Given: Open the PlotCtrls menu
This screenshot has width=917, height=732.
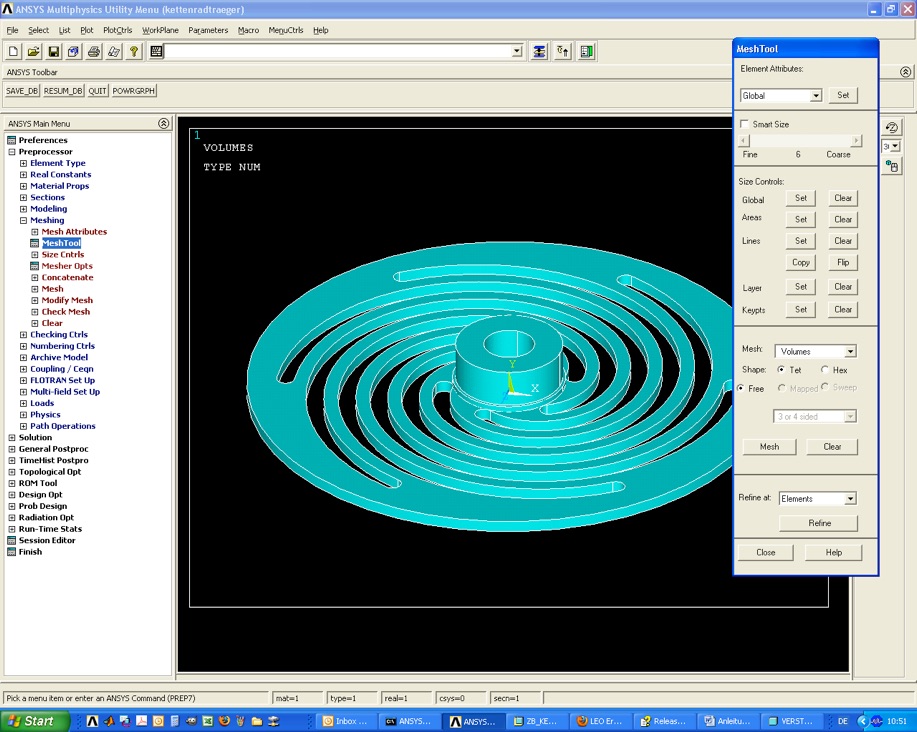Looking at the screenshot, I should click(x=118, y=30).
